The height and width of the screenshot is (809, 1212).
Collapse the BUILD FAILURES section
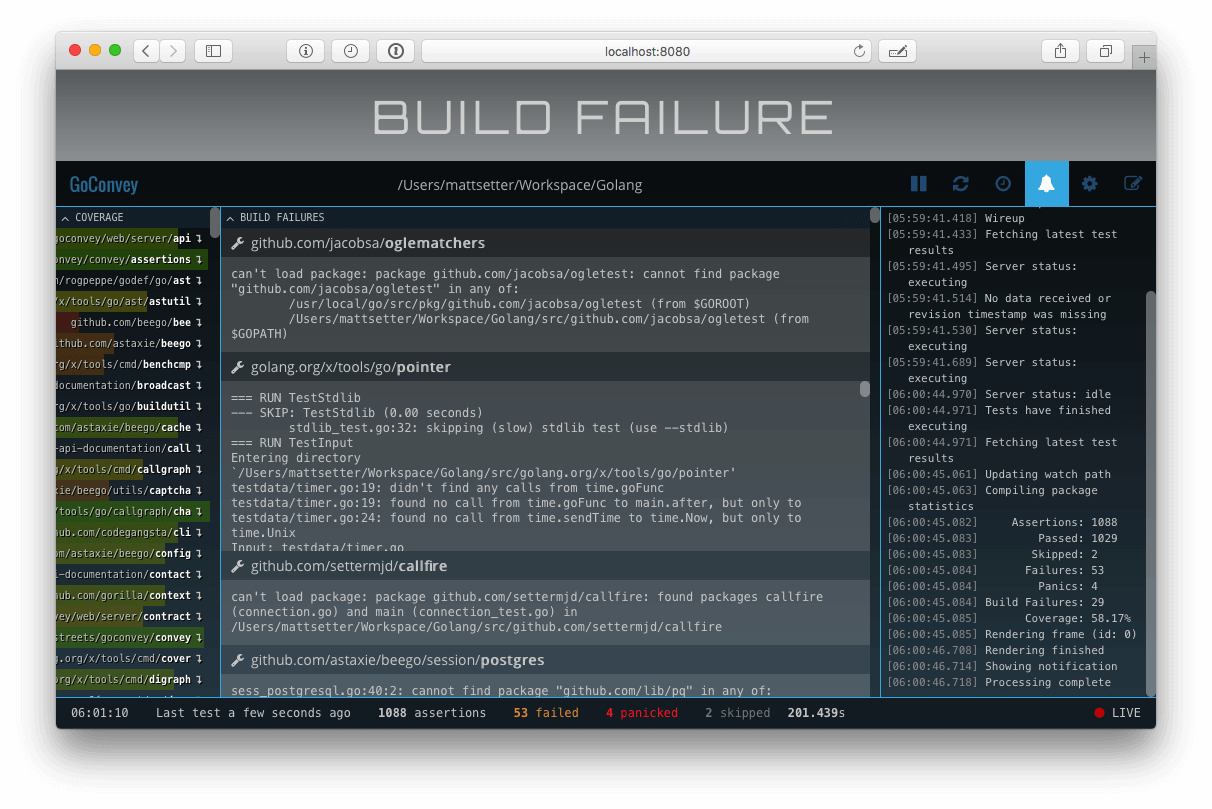coord(230,217)
